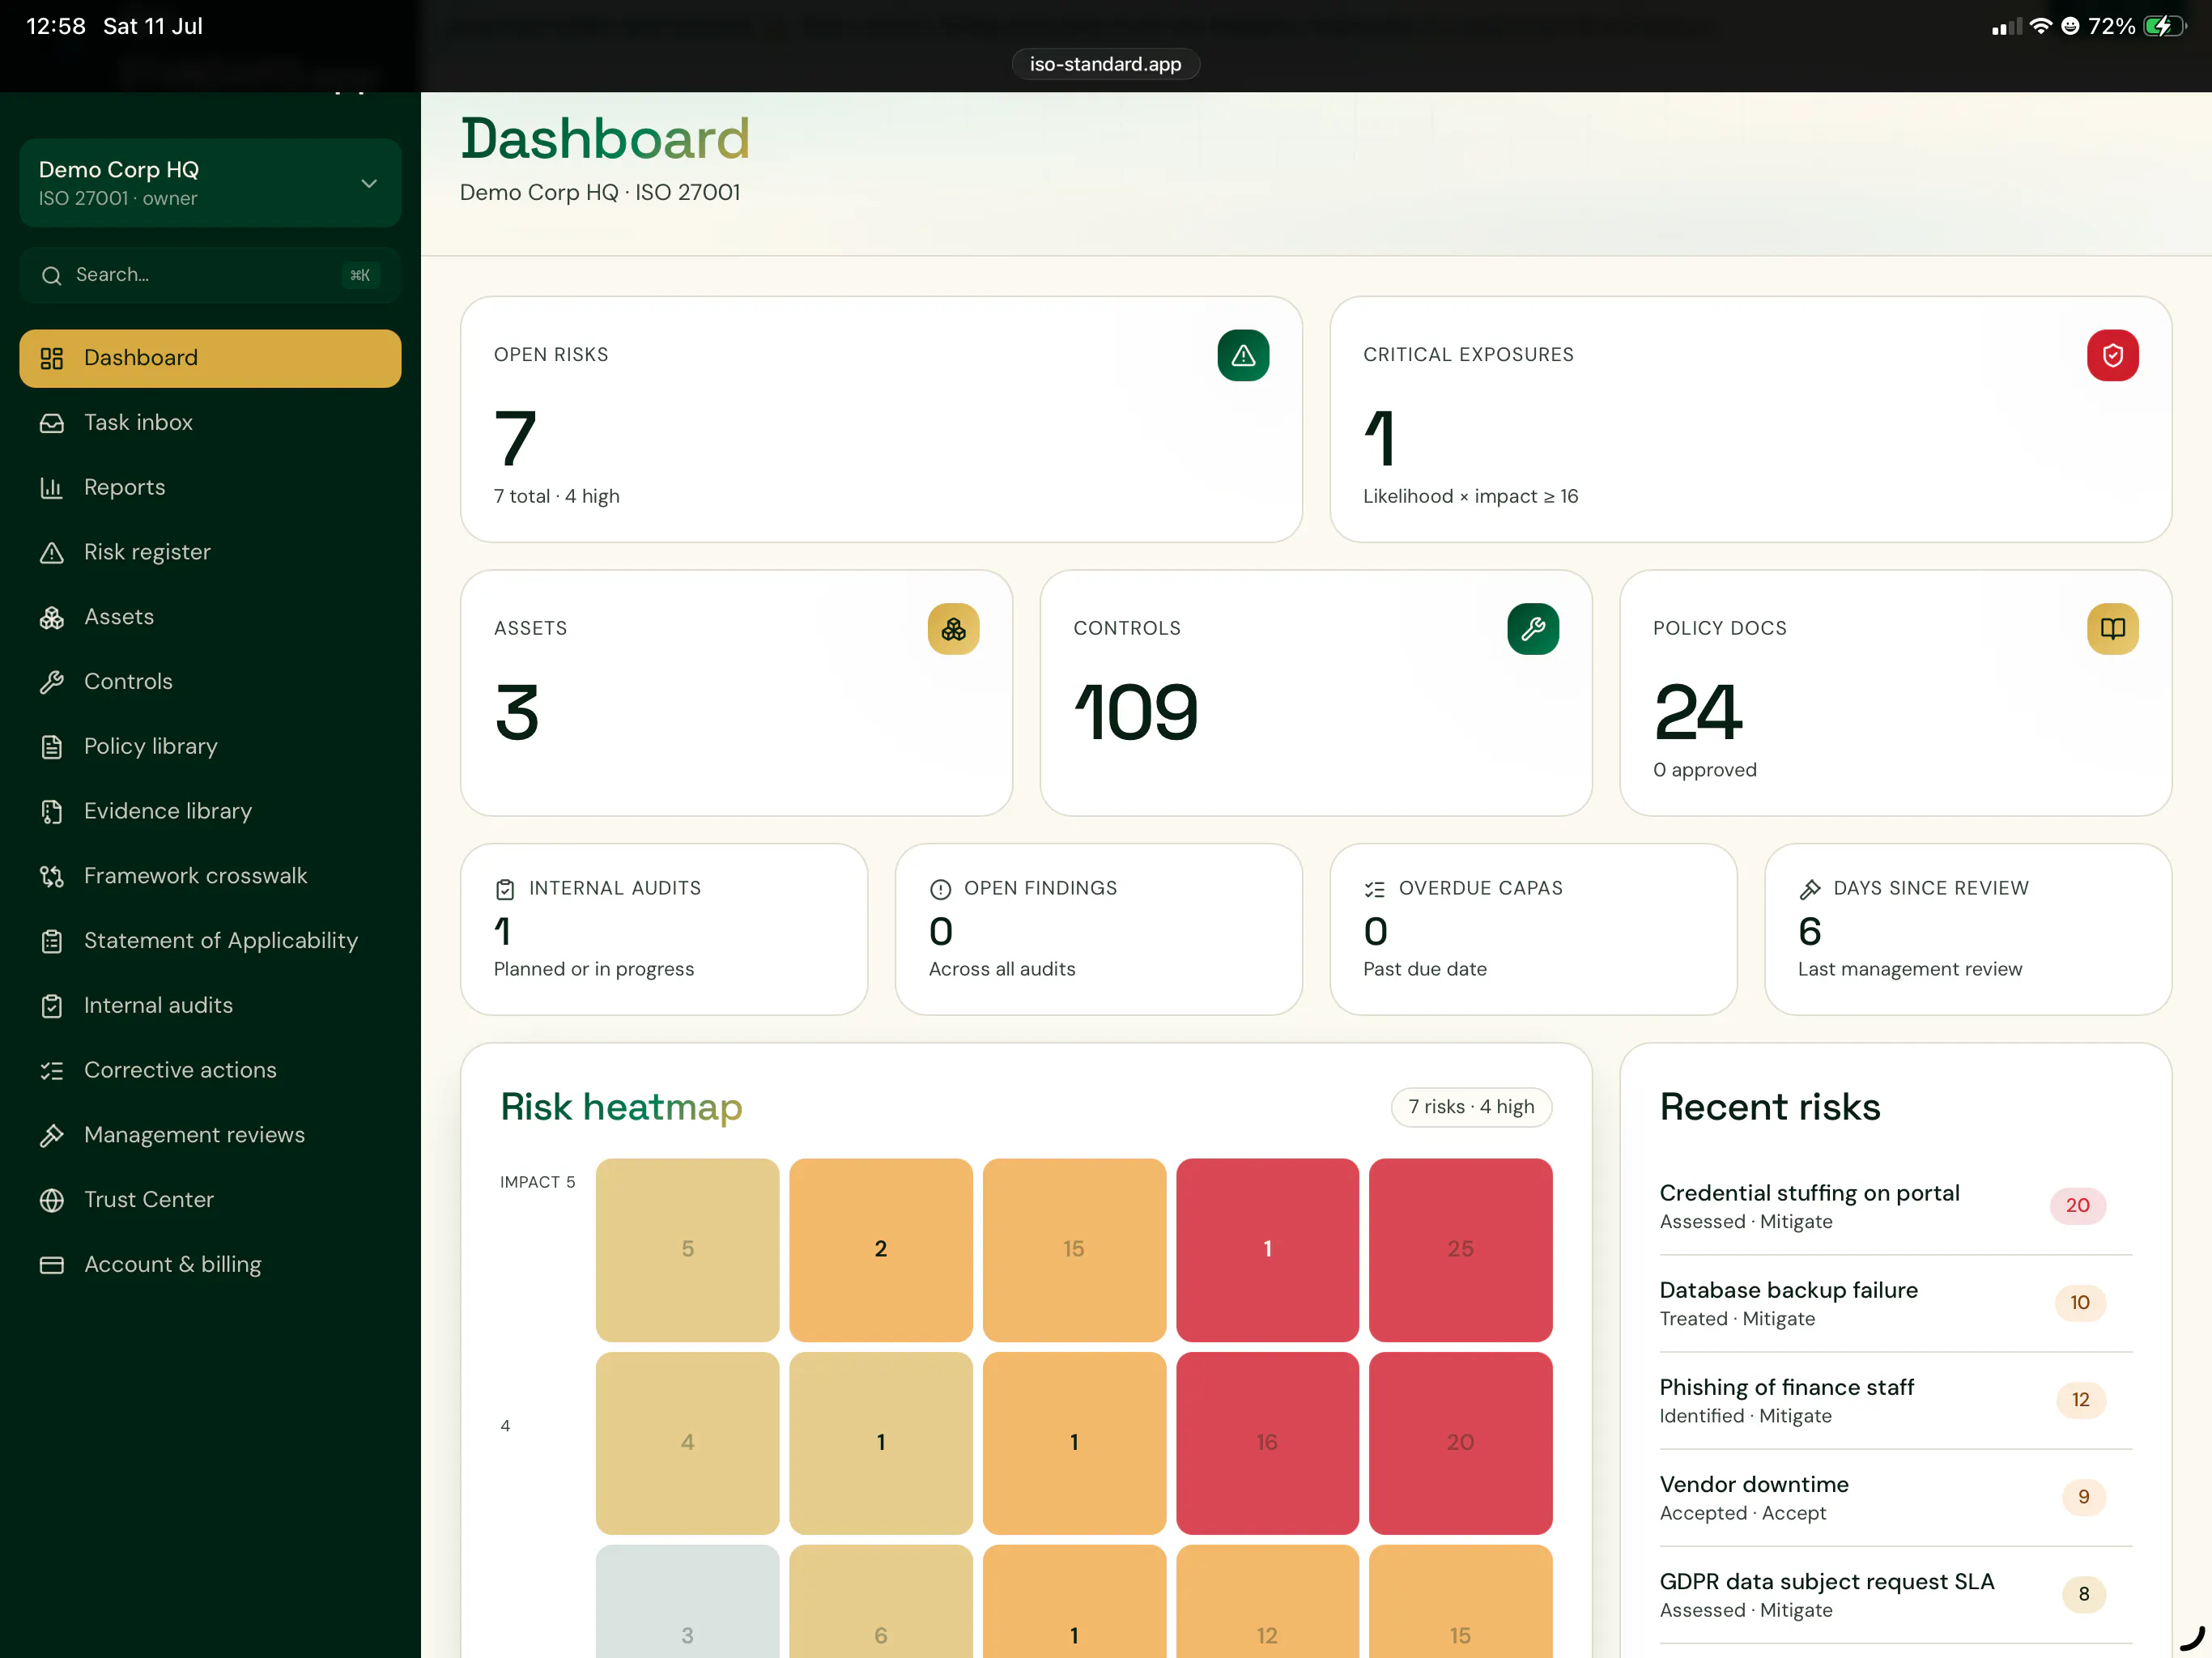The image size is (2212, 1658).
Task: Open the Dashboard menu item
Action: click(x=210, y=358)
